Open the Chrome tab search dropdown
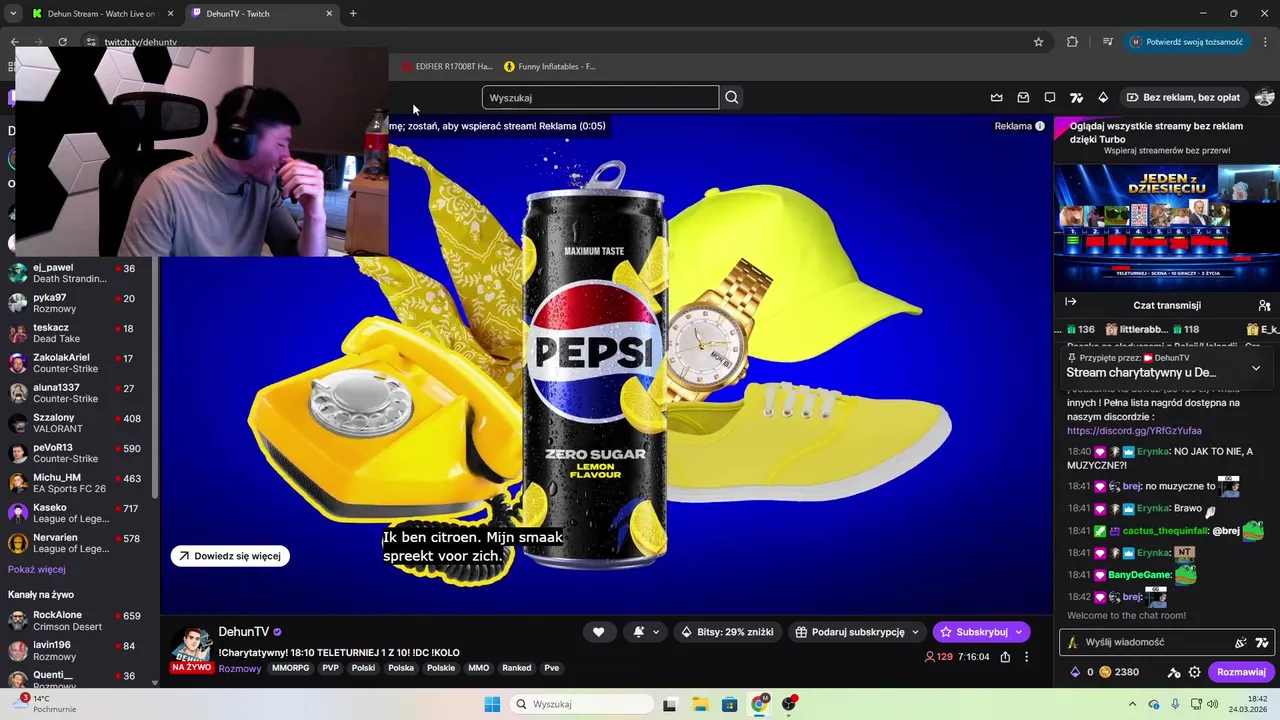This screenshot has height=720, width=1280. coord(12,14)
